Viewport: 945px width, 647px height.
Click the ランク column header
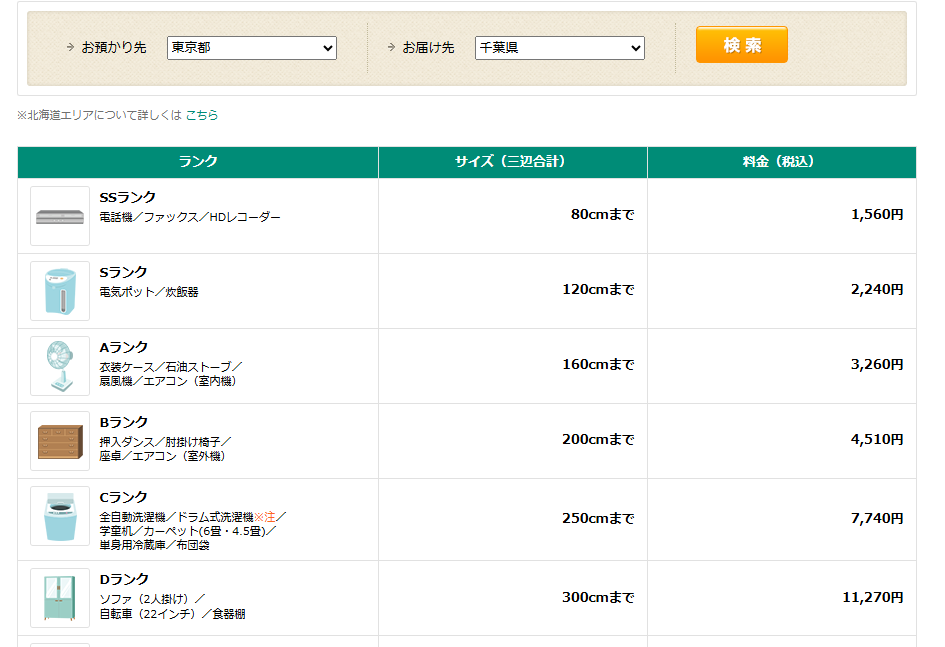[198, 162]
